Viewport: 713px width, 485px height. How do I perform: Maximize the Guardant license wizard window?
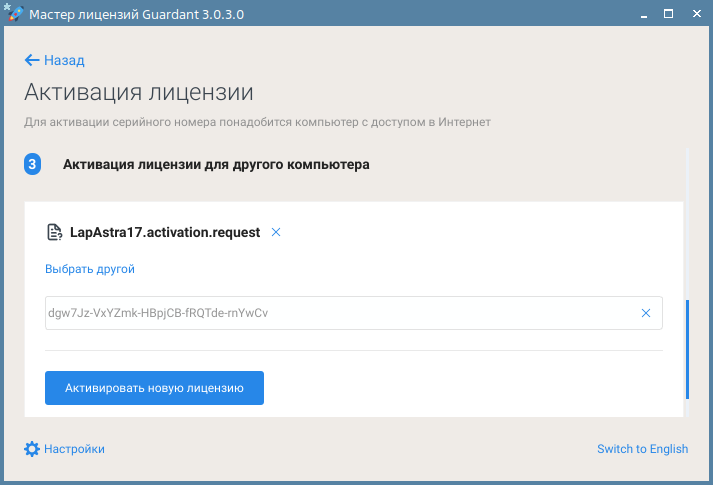coord(669,14)
